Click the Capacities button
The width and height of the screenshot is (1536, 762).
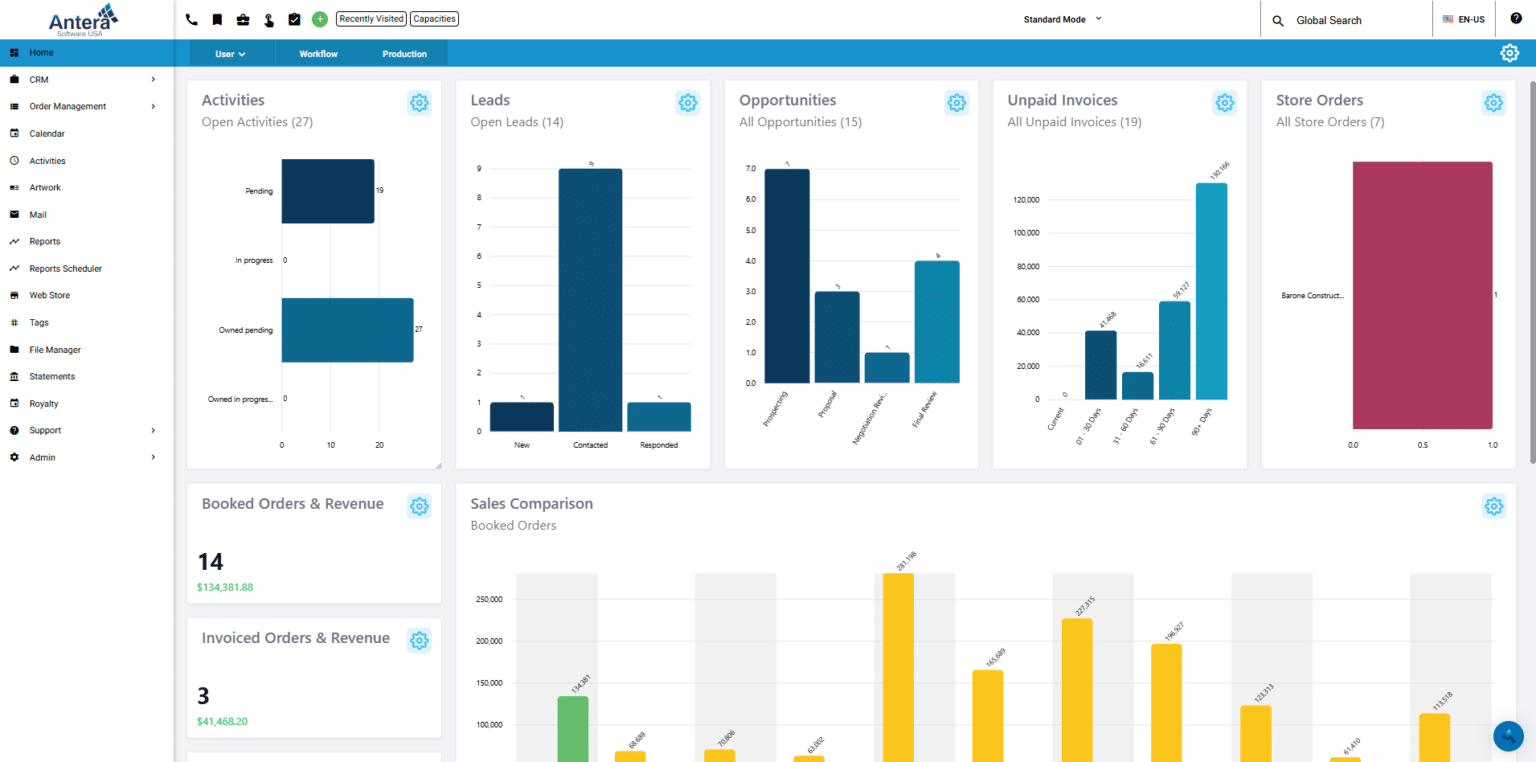[x=433, y=18]
